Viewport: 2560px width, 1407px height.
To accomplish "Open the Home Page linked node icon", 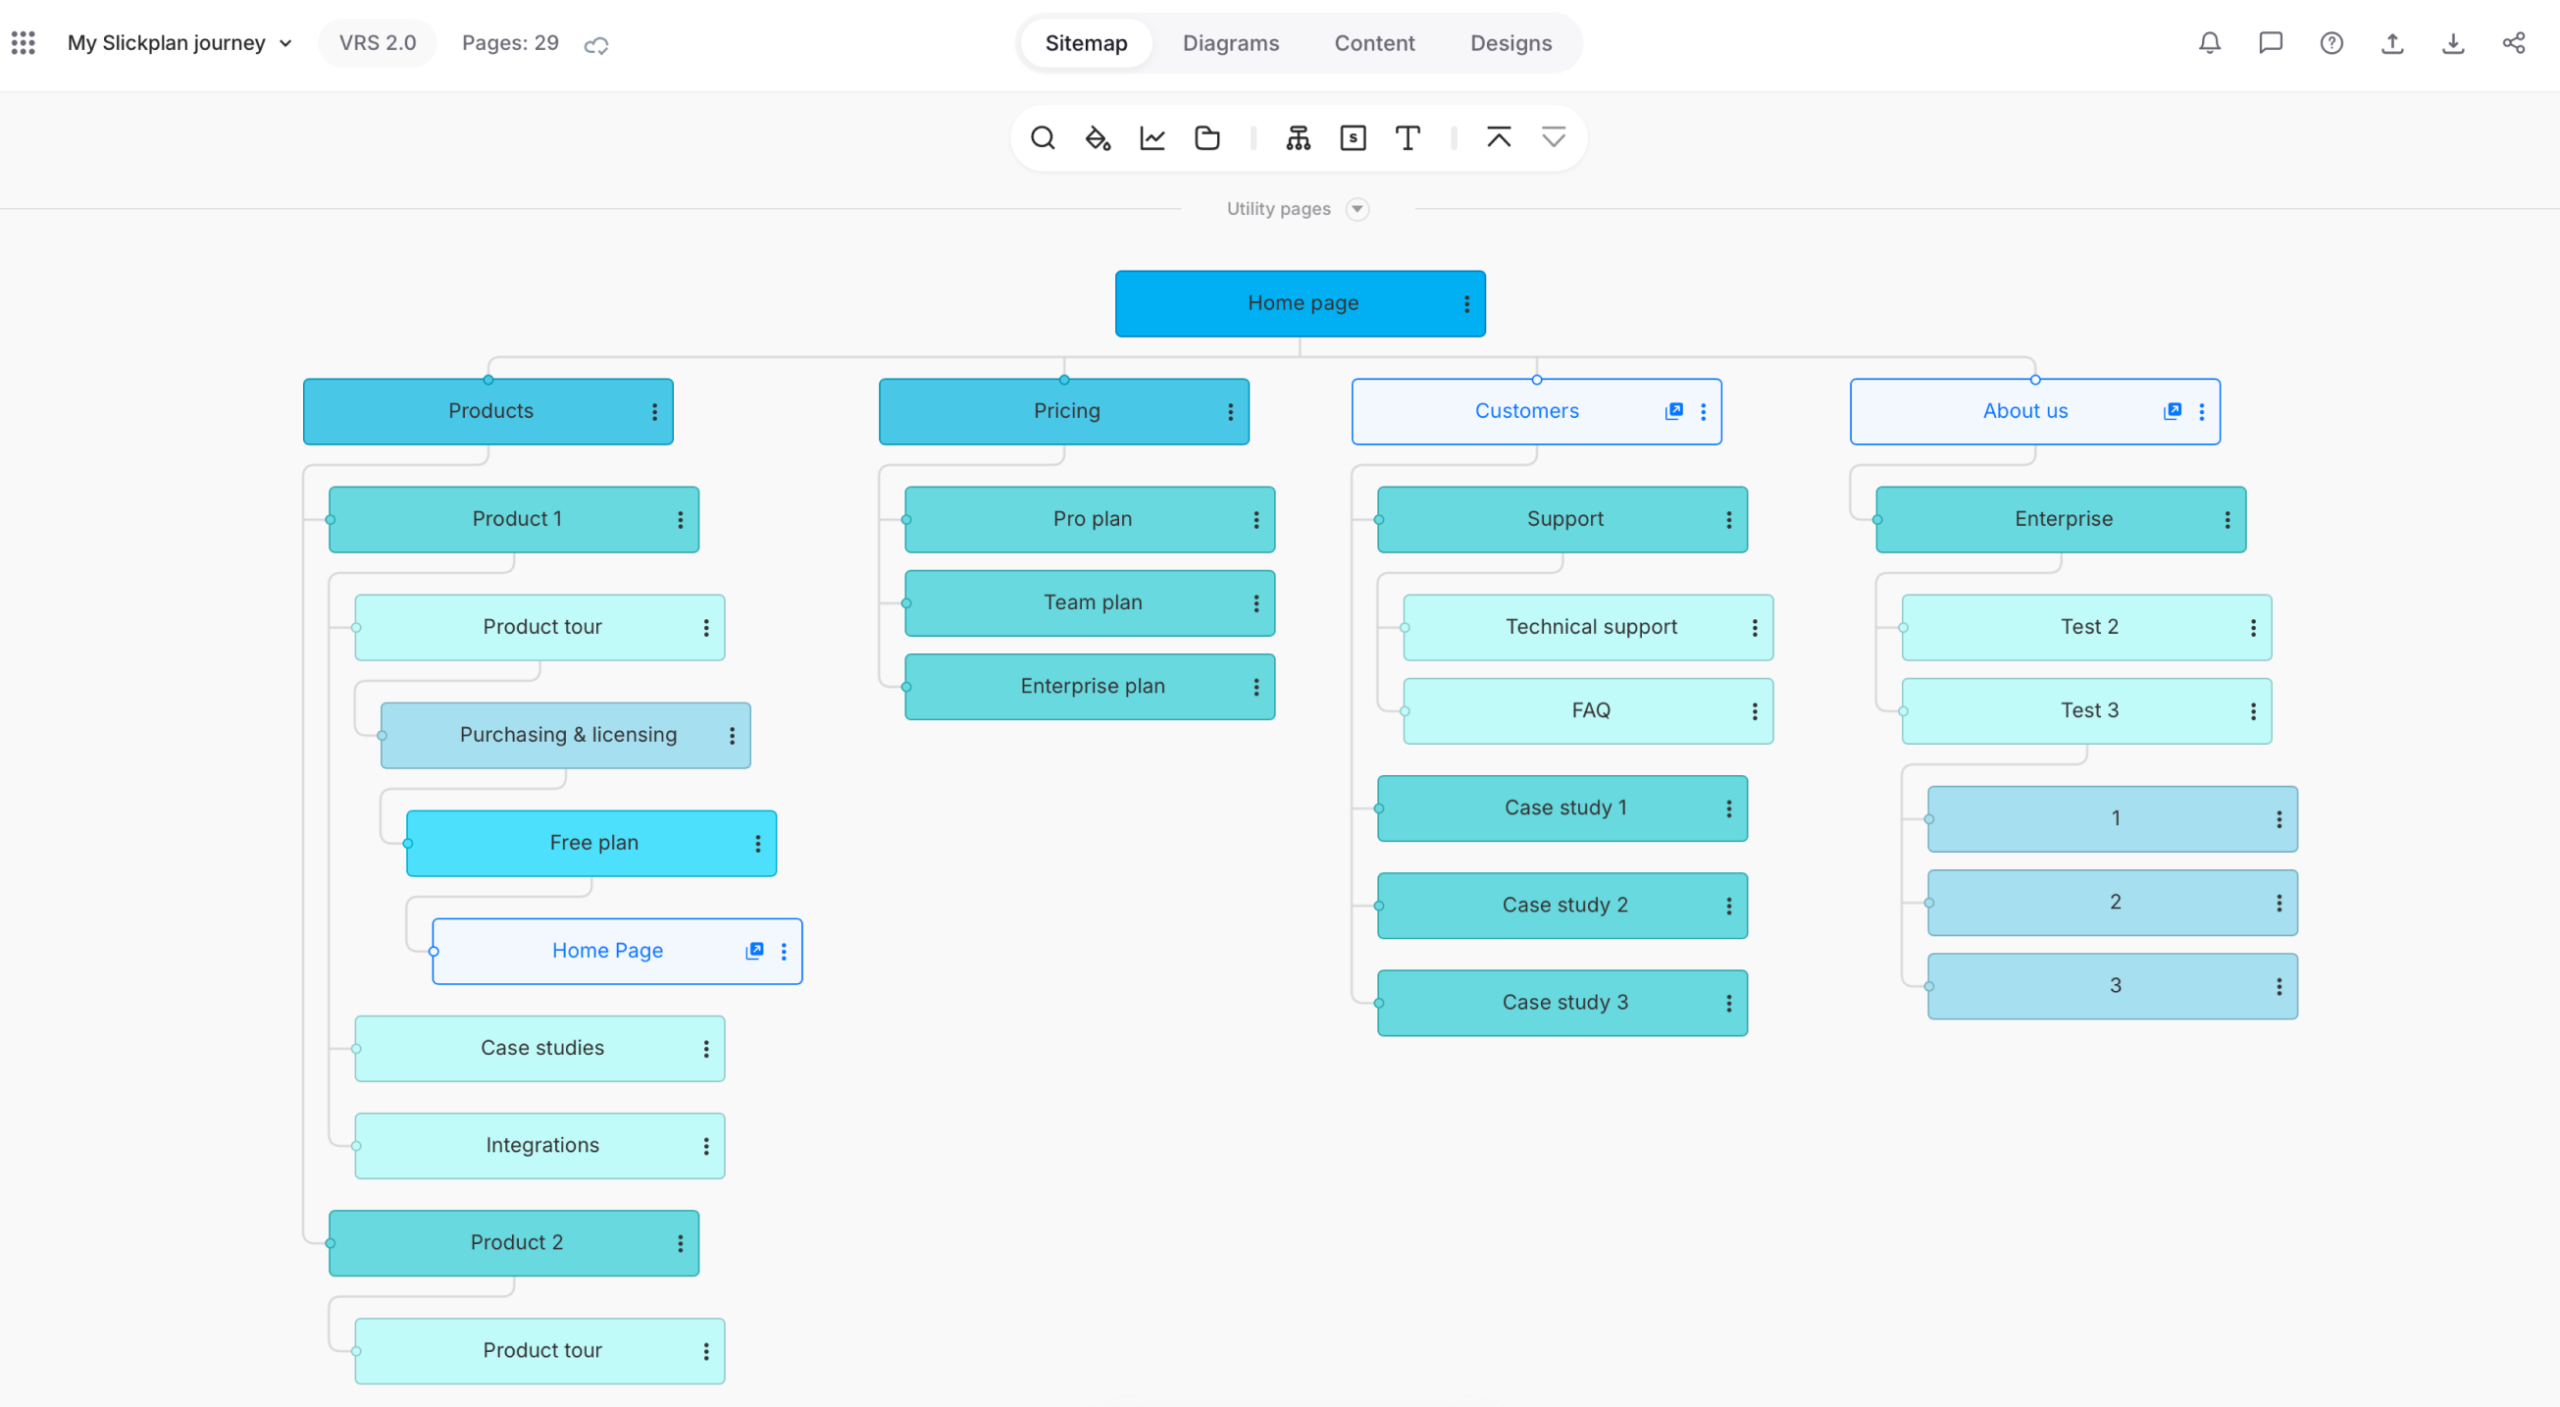I will pos(754,951).
